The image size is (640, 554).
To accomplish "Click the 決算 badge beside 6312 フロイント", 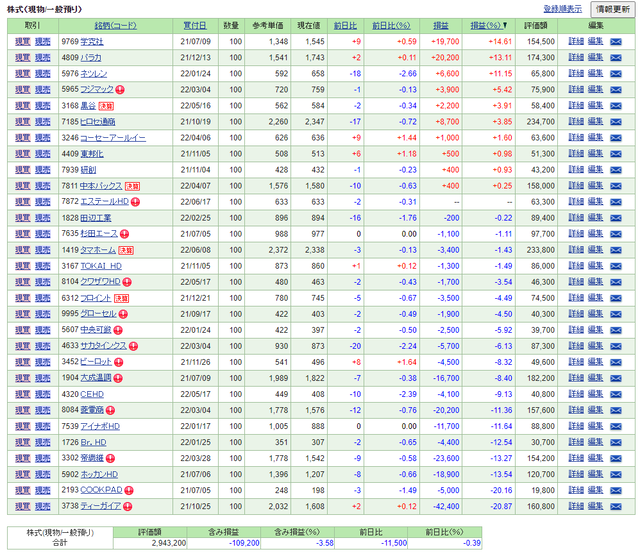I will click(121, 298).
